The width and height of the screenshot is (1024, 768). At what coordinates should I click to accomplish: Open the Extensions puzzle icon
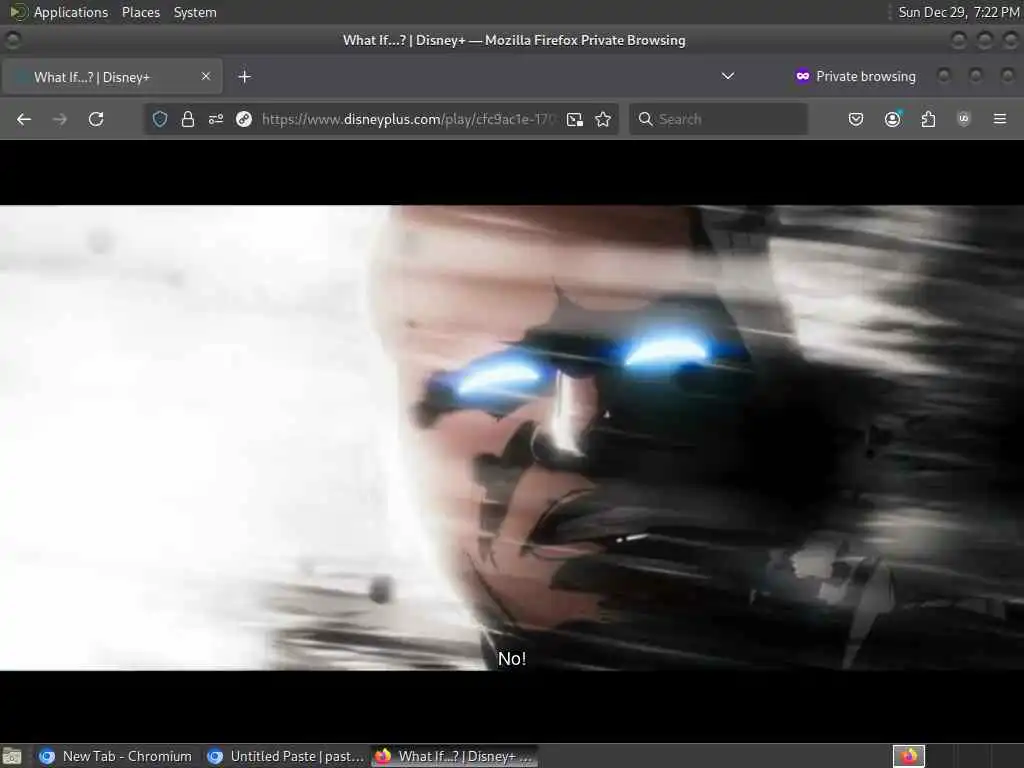(928, 119)
